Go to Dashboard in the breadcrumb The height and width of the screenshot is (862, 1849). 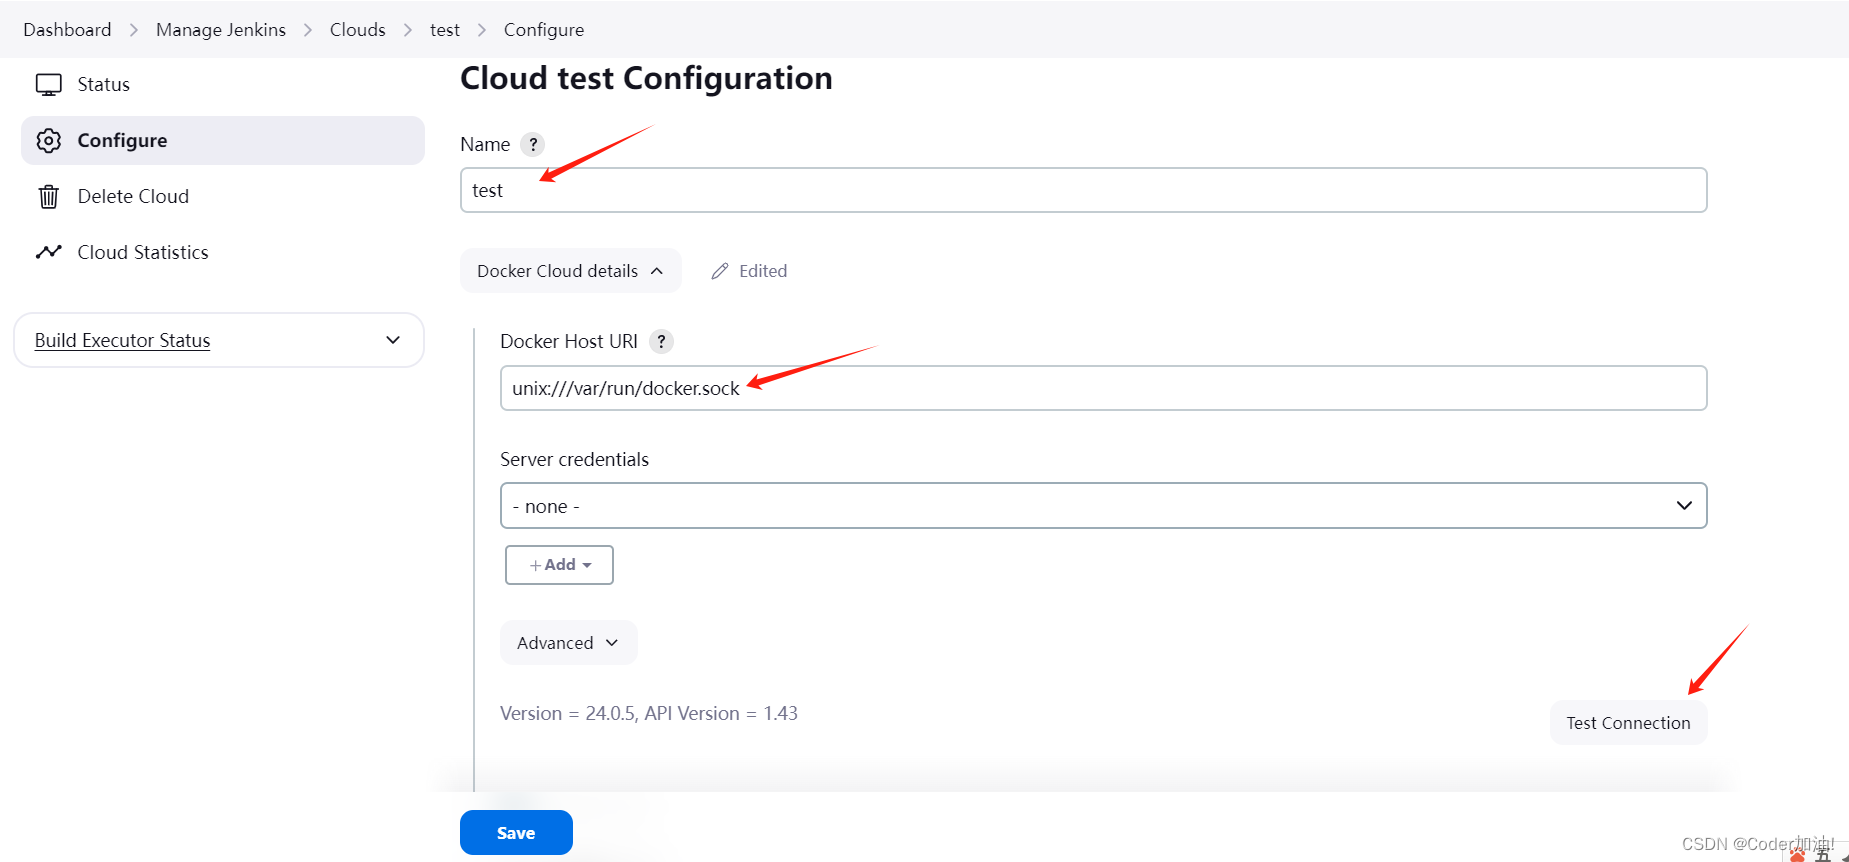pyautogui.click(x=67, y=30)
